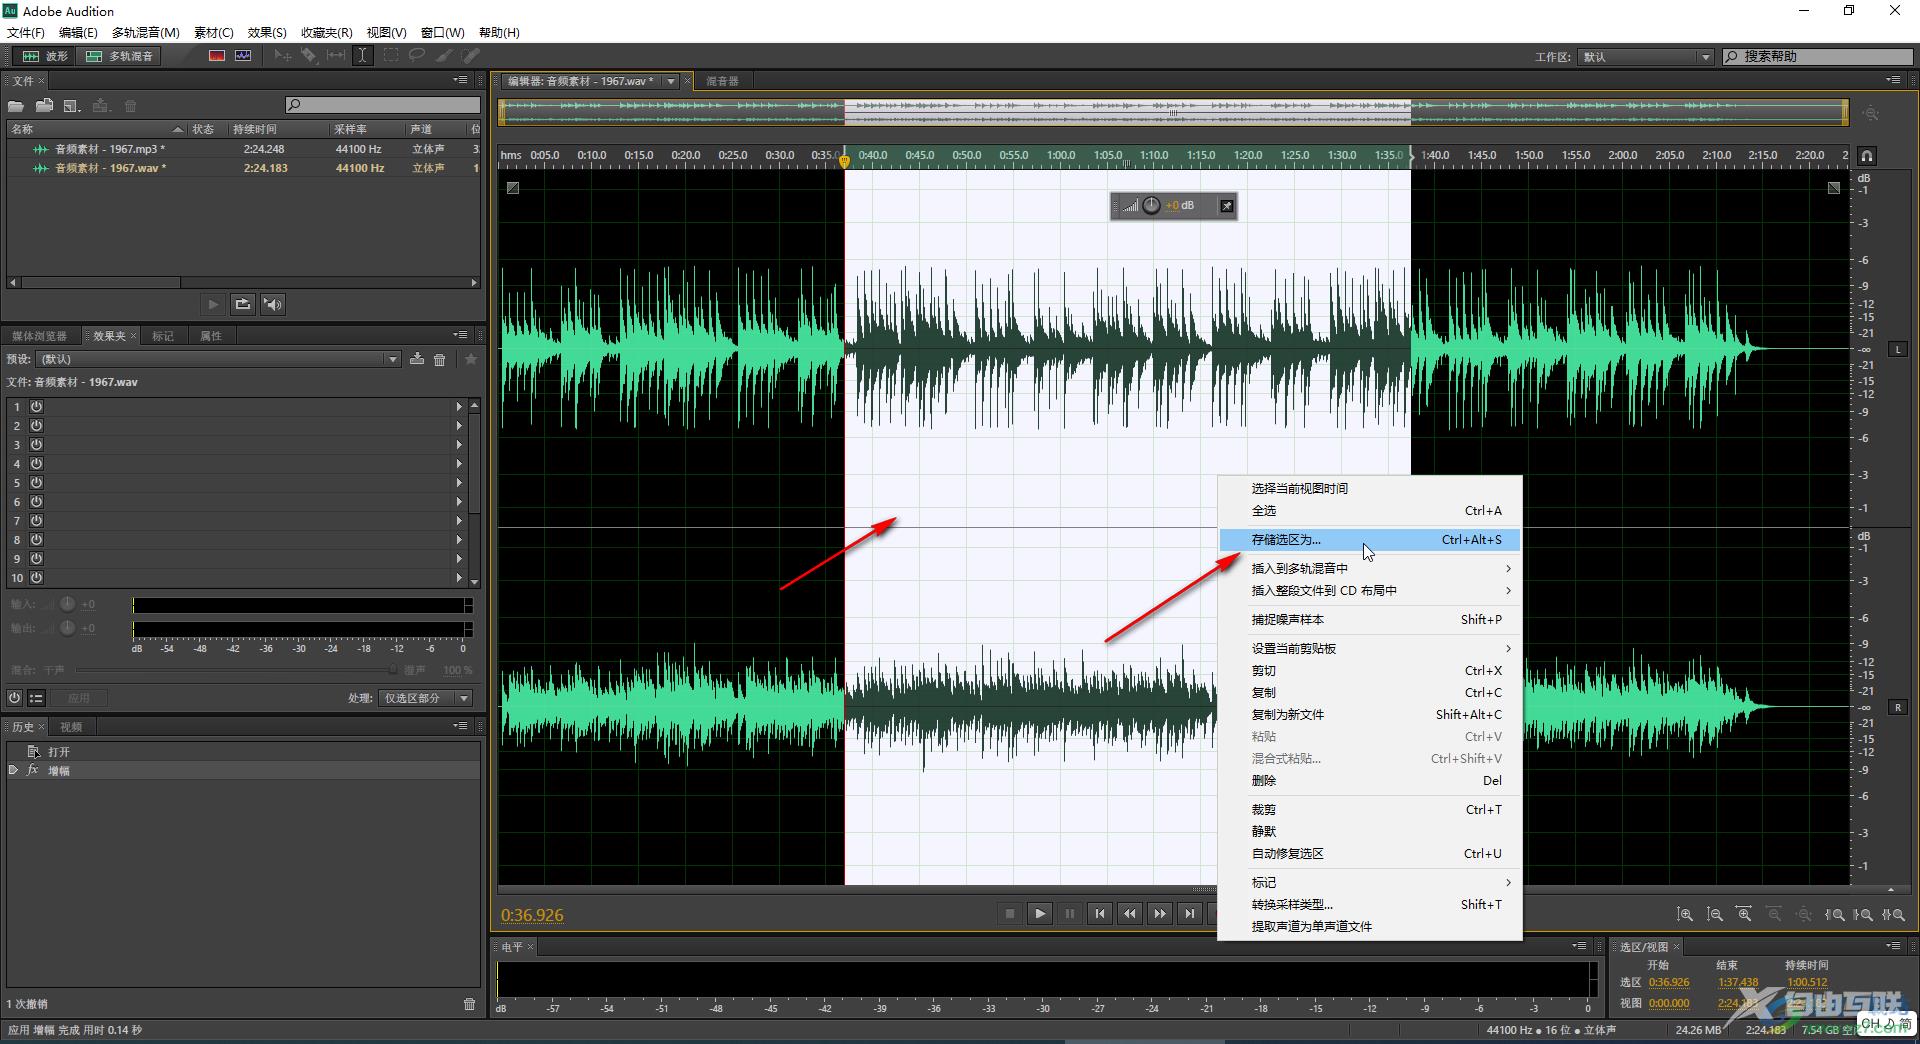Save effects rack preset icon
The height and width of the screenshot is (1044, 1920).
417,359
